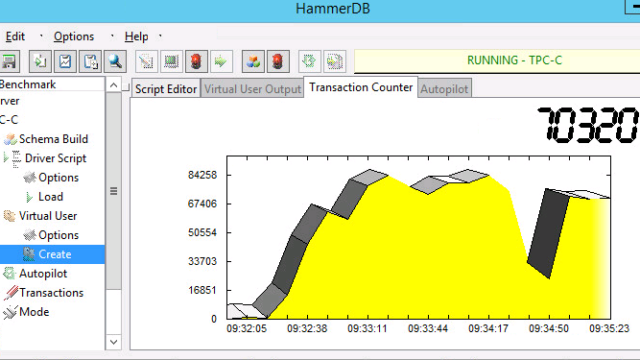Image resolution: width=640 pixels, height=360 pixels.
Task: Click the clipboard copy-paste toolbar icon
Action: tap(90, 62)
